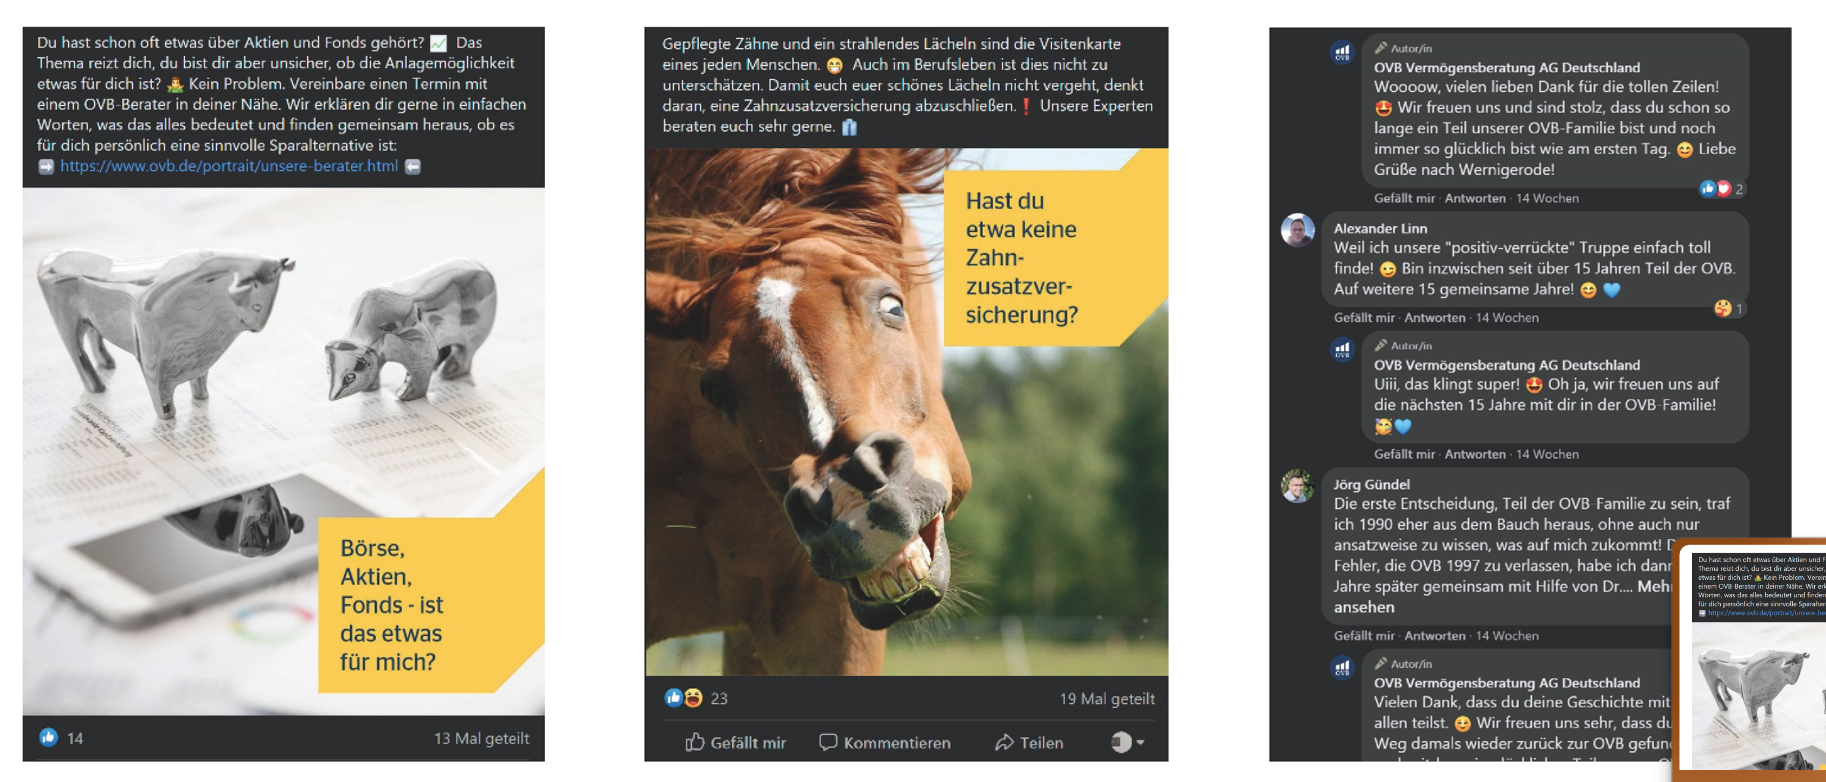The image size is (1826, 782).
Task: Click the Kommentieren speech bubble icon
Action: 828,742
